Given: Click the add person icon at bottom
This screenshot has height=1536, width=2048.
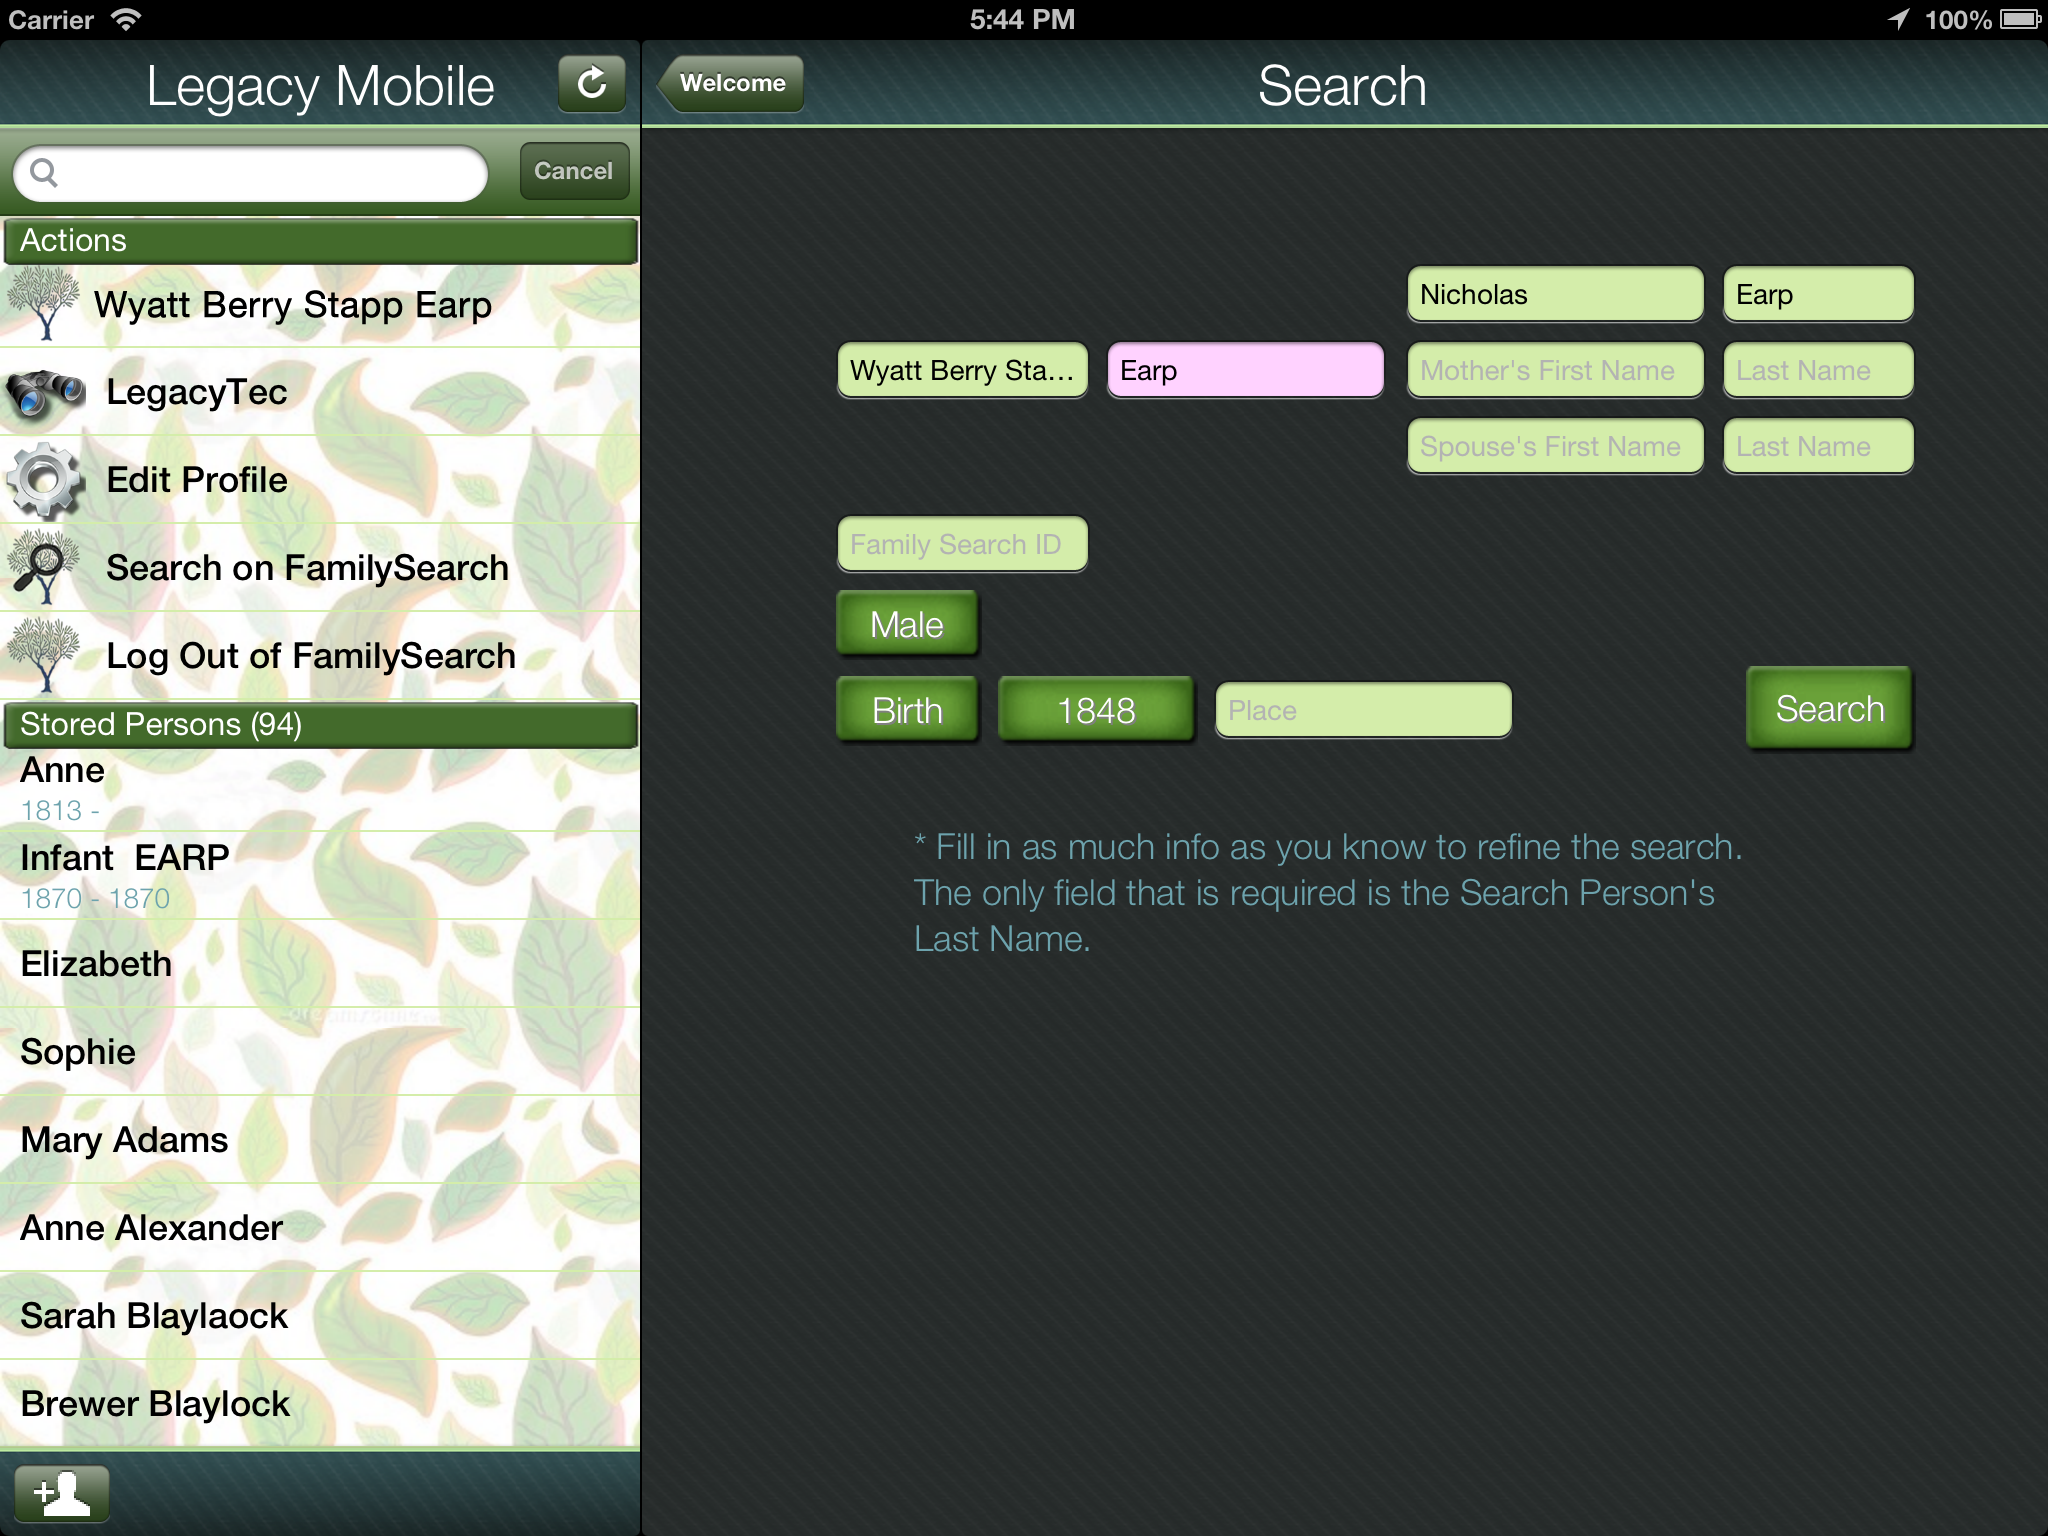Looking at the screenshot, I should point(62,1493).
